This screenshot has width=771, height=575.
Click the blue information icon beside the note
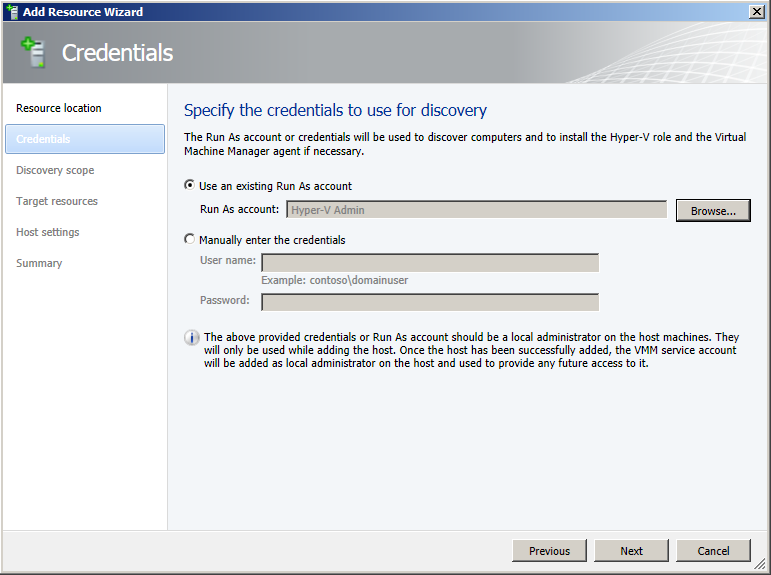pyautogui.click(x=192, y=338)
